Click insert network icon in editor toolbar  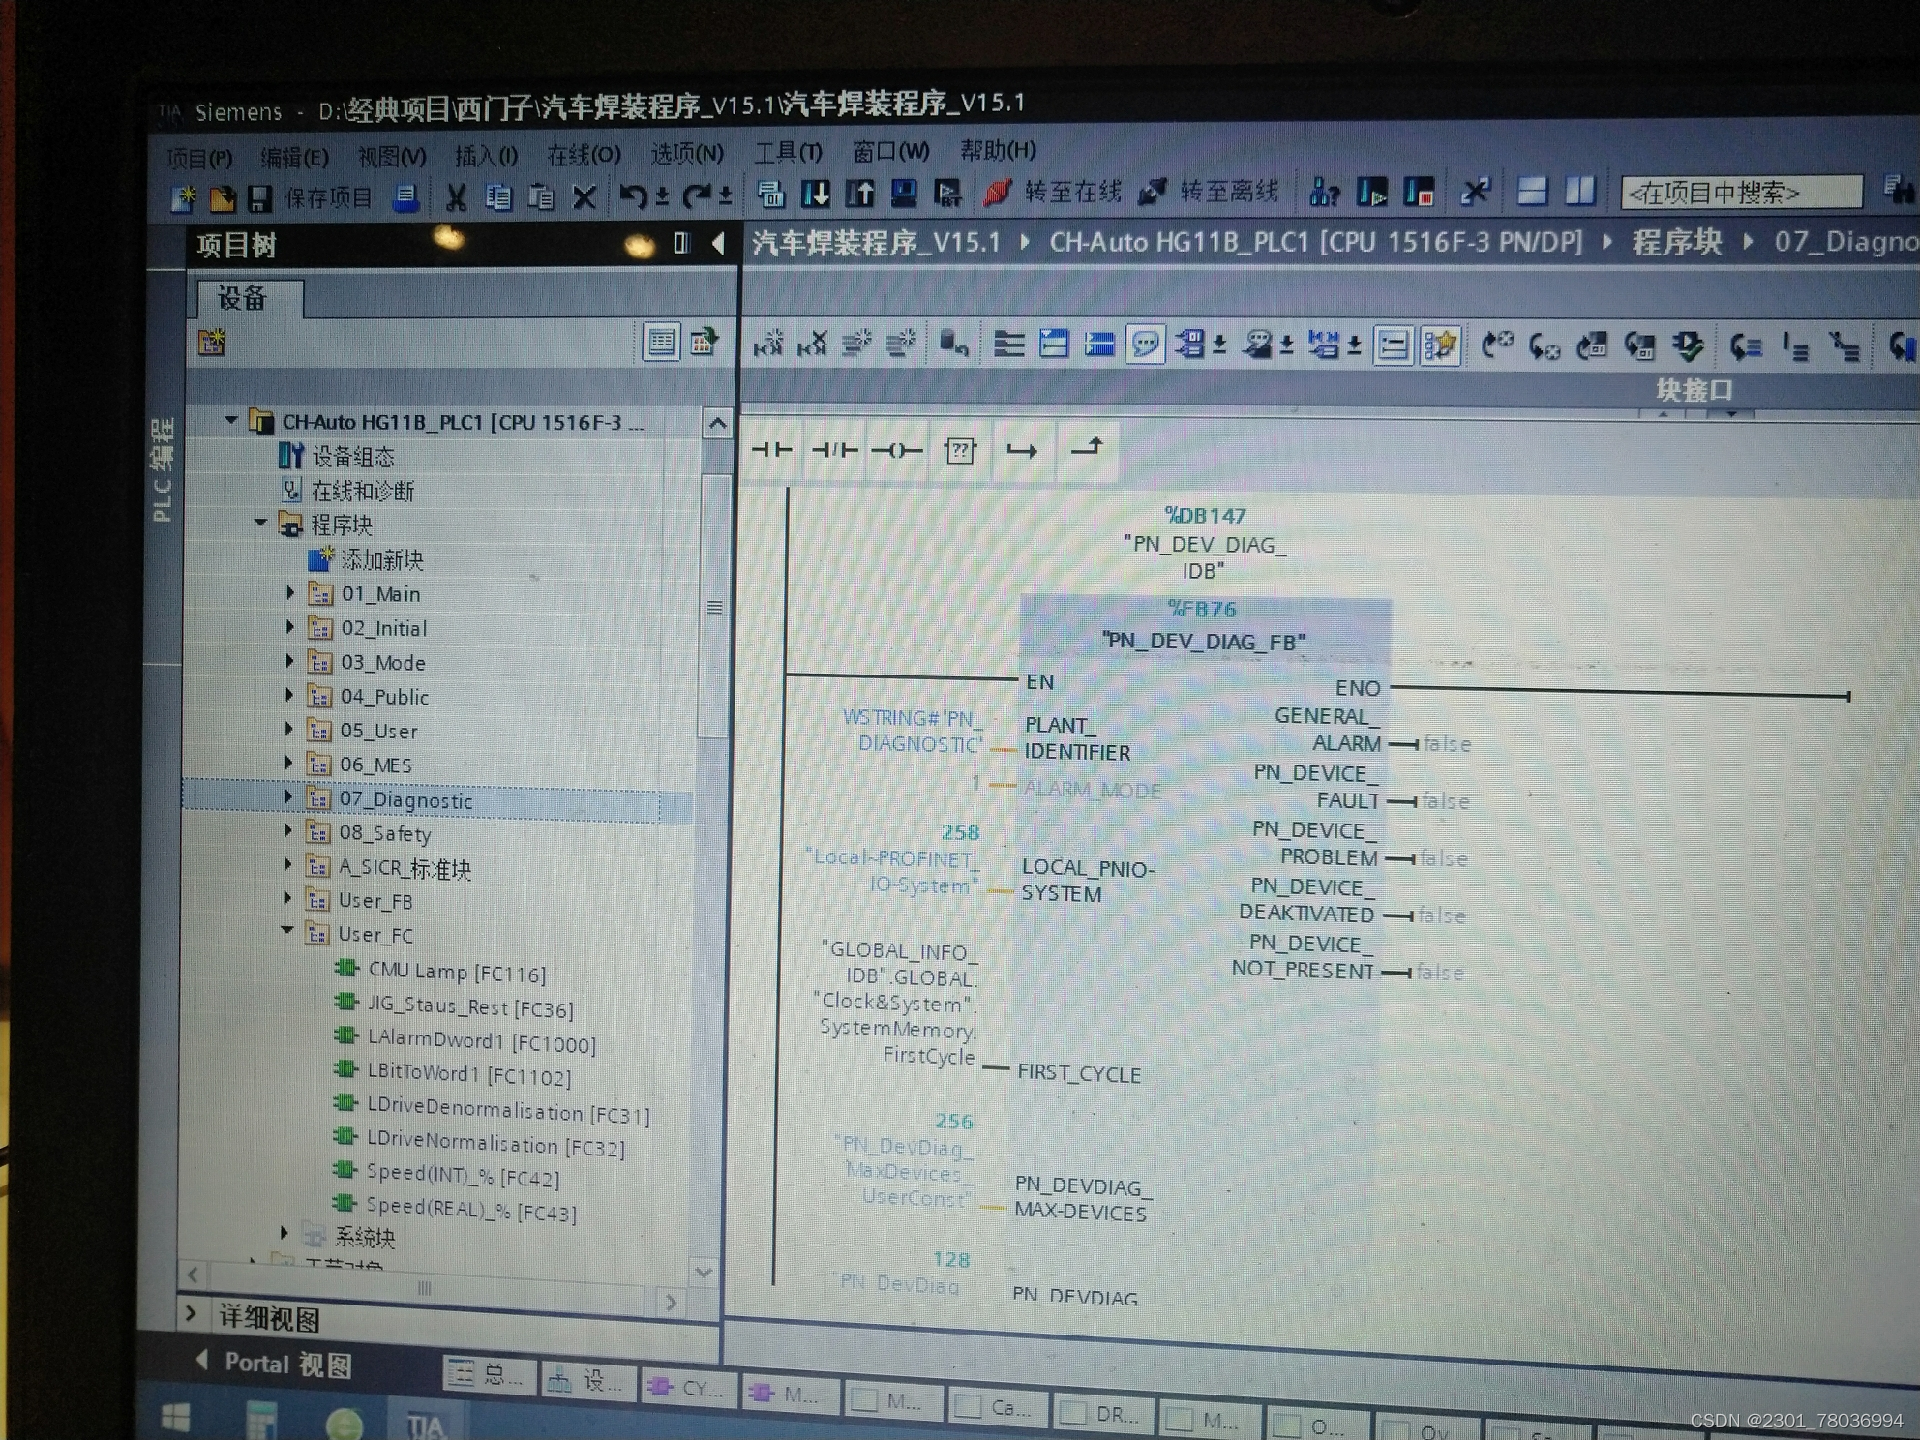coord(768,344)
